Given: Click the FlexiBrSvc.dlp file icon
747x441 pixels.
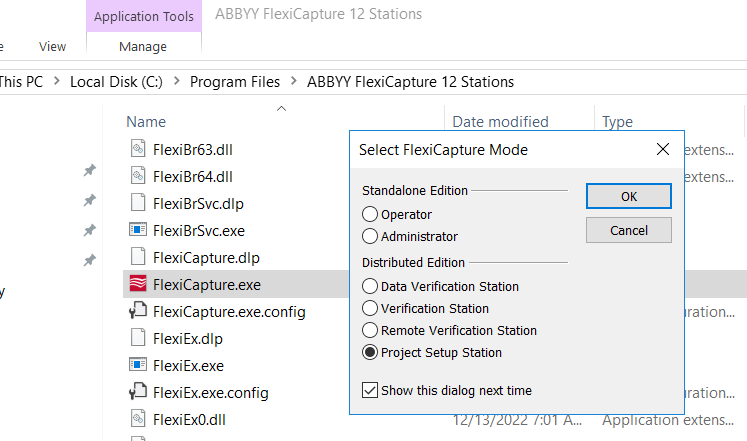Looking at the screenshot, I should (138, 202).
